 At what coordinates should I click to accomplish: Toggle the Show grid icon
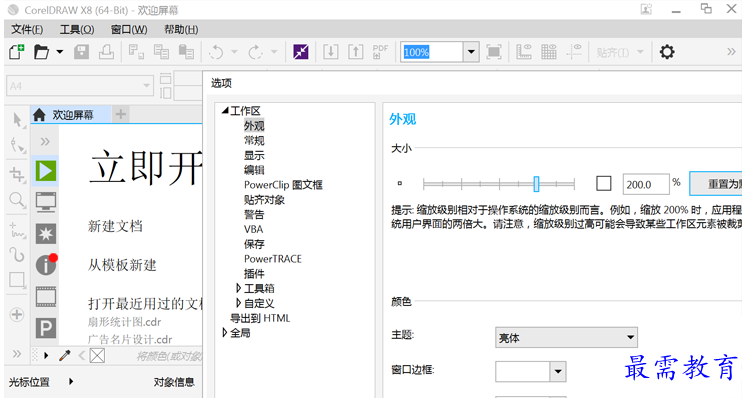tap(549, 52)
